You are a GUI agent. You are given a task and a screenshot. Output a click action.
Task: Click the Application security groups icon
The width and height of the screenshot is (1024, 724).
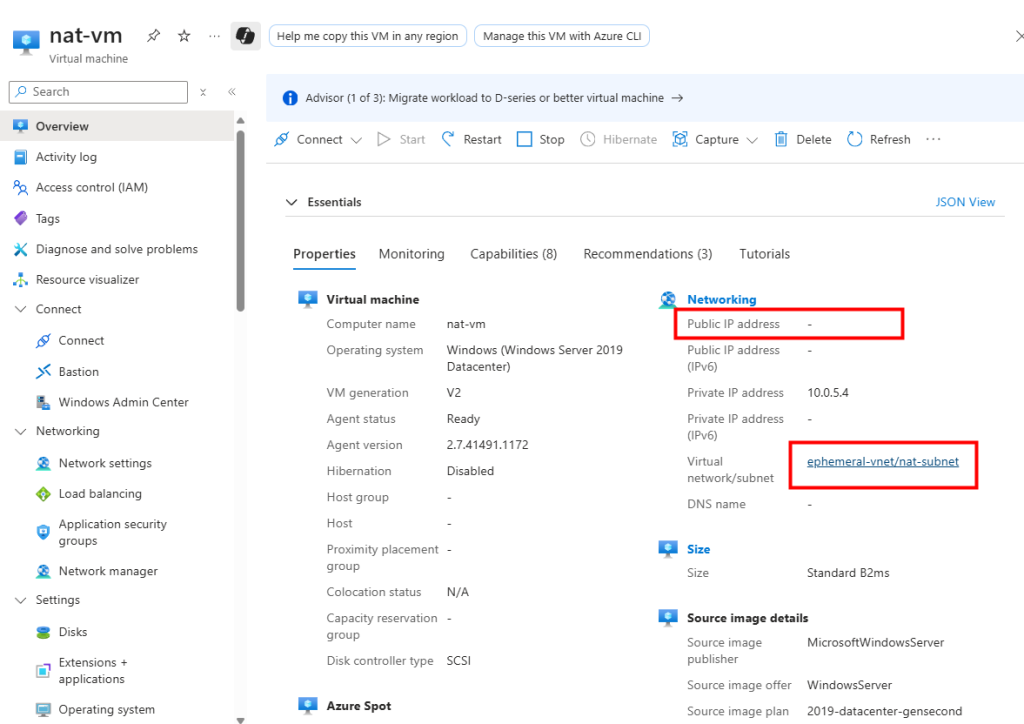pos(44,532)
